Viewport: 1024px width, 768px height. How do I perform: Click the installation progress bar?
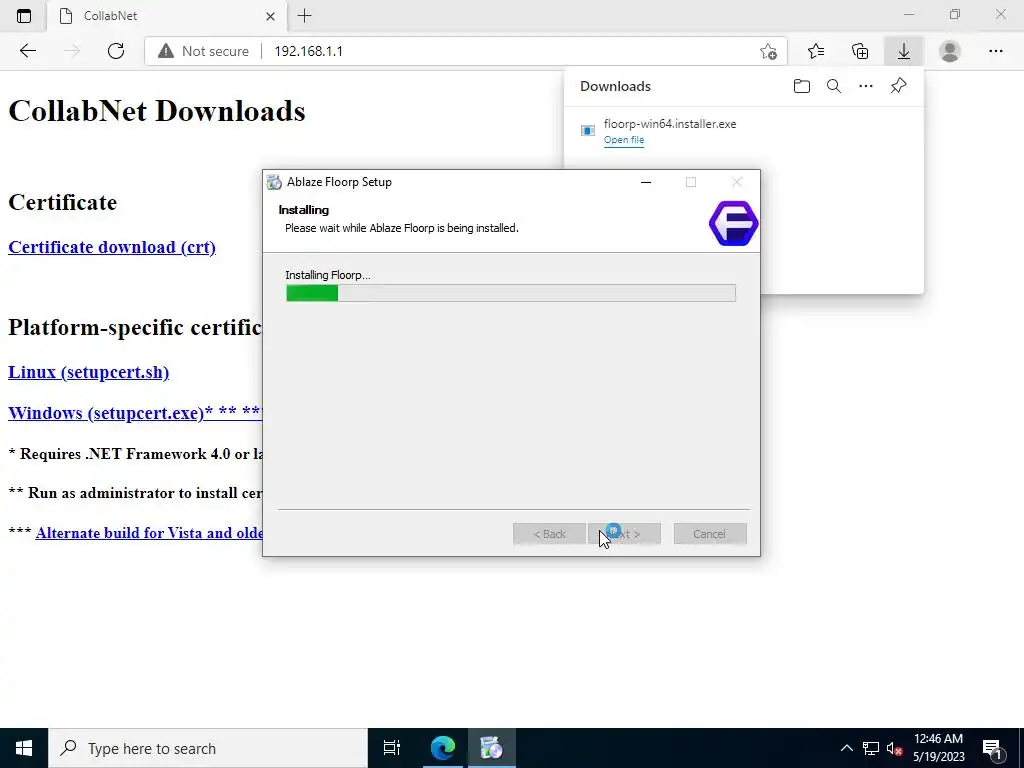coord(511,293)
